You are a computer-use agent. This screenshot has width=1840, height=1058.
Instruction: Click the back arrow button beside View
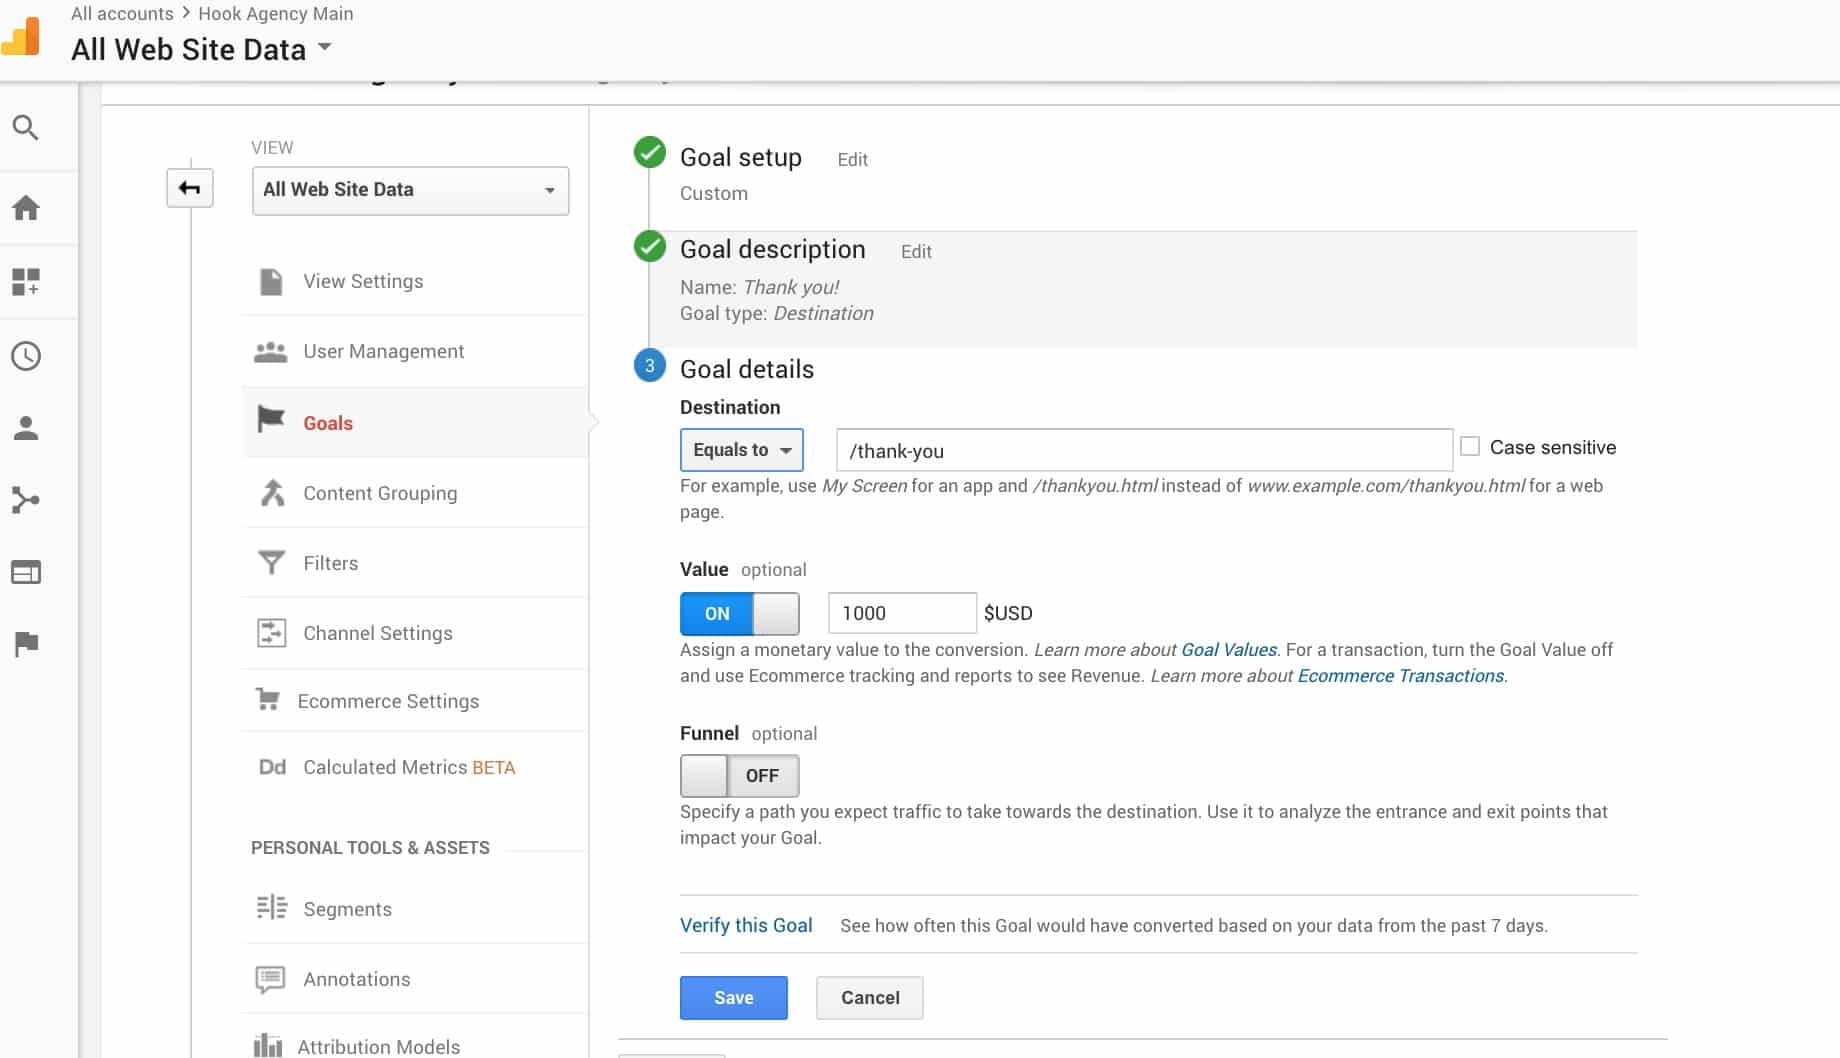(190, 188)
